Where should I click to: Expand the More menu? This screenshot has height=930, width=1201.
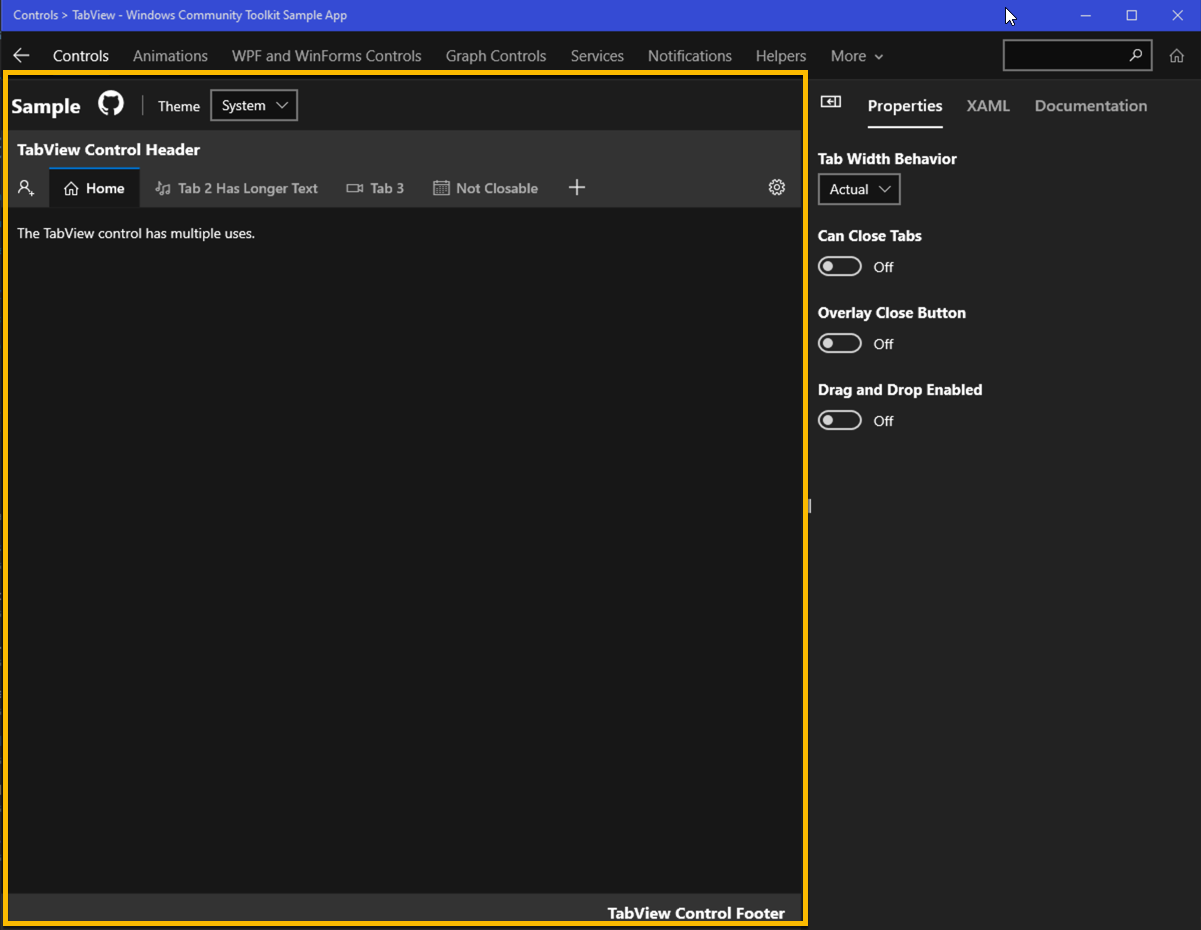tap(857, 56)
